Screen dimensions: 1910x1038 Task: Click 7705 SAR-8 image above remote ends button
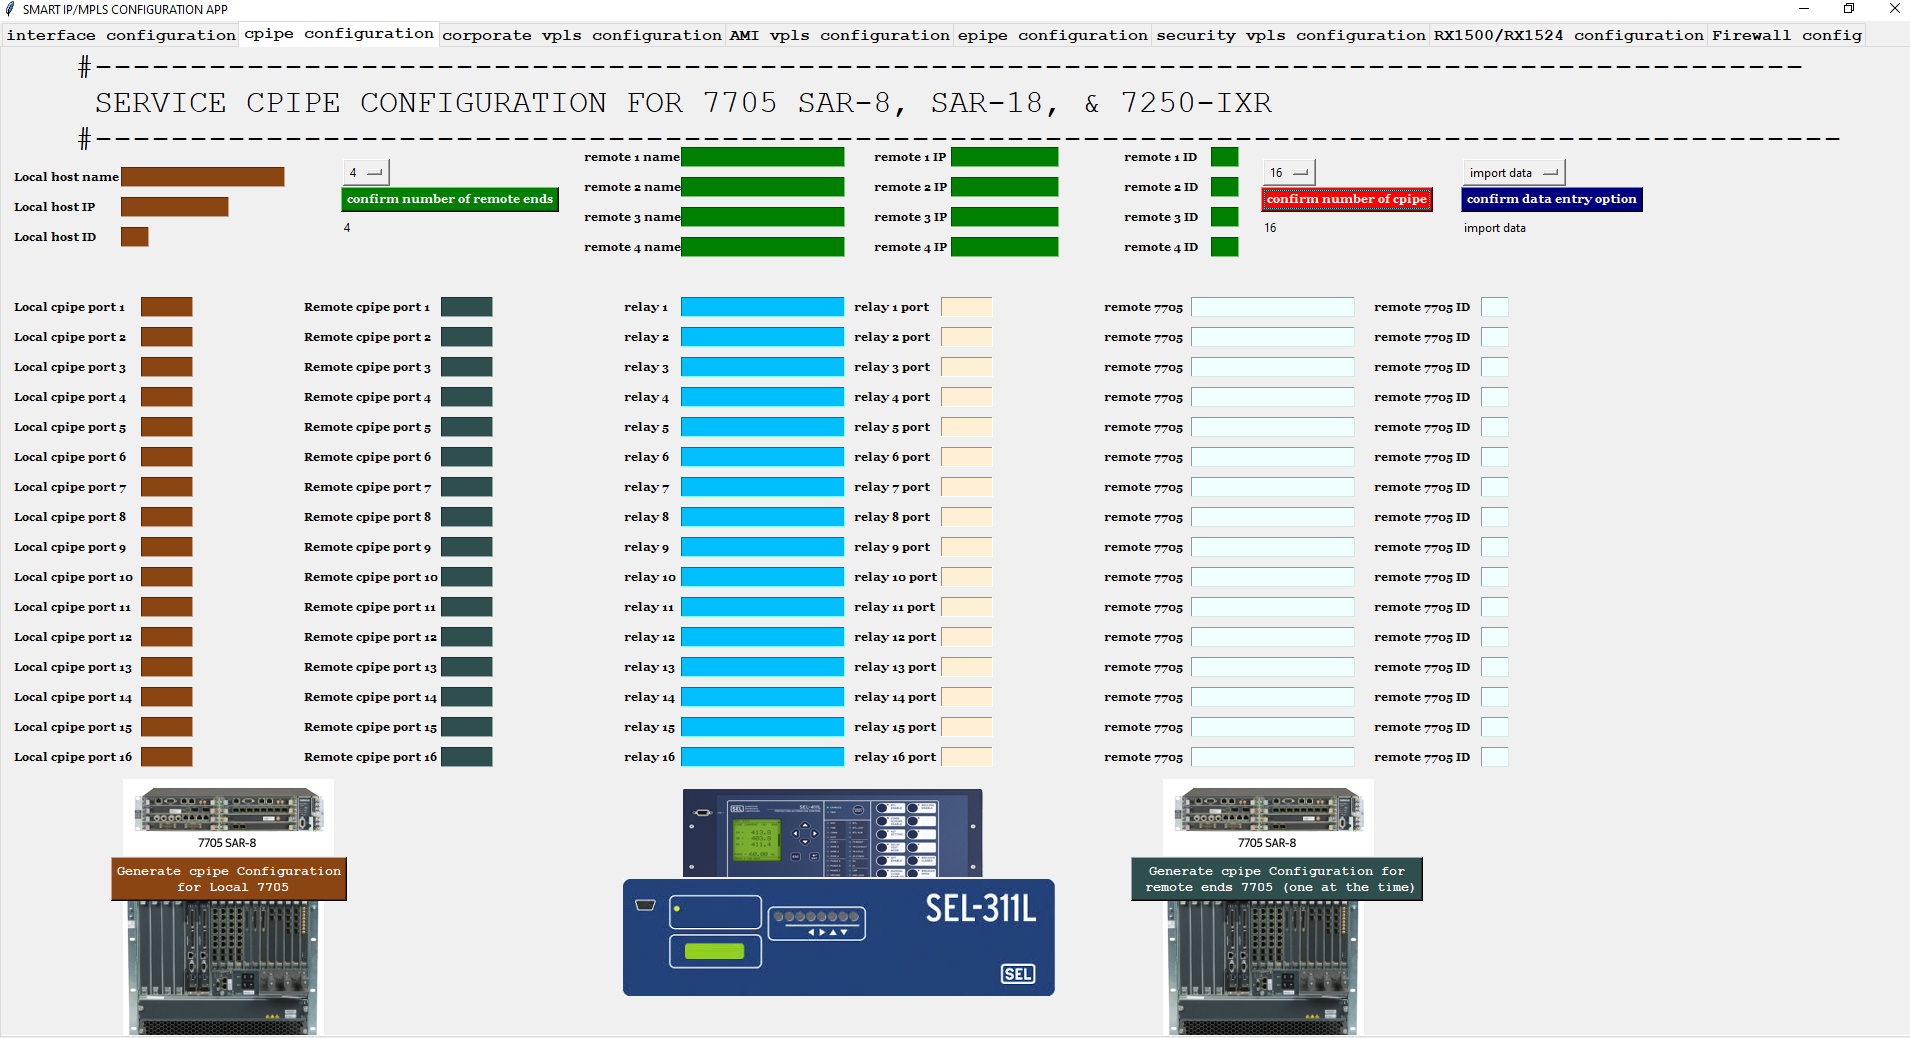pos(1268,818)
